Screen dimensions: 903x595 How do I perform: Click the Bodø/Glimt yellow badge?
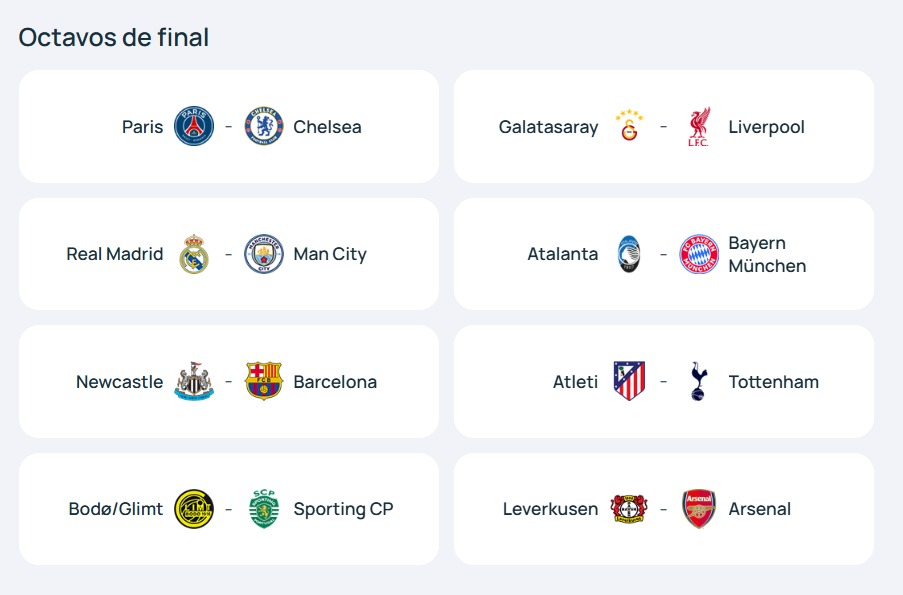(194, 509)
